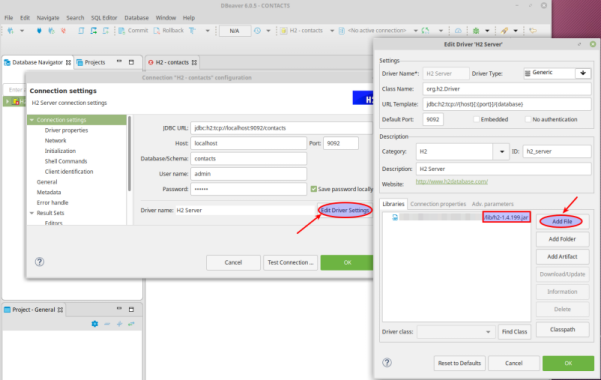The image size is (601, 380).
Task: Click the Add Folder button
Action: tap(562, 239)
